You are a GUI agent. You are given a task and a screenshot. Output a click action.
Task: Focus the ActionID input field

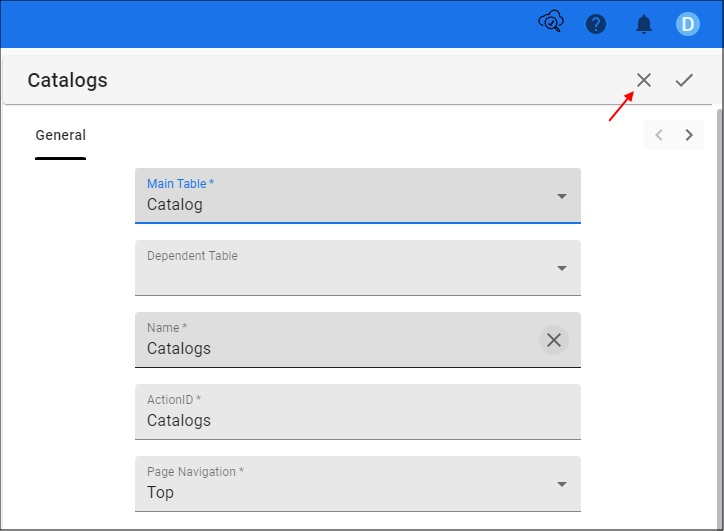[x=358, y=412]
